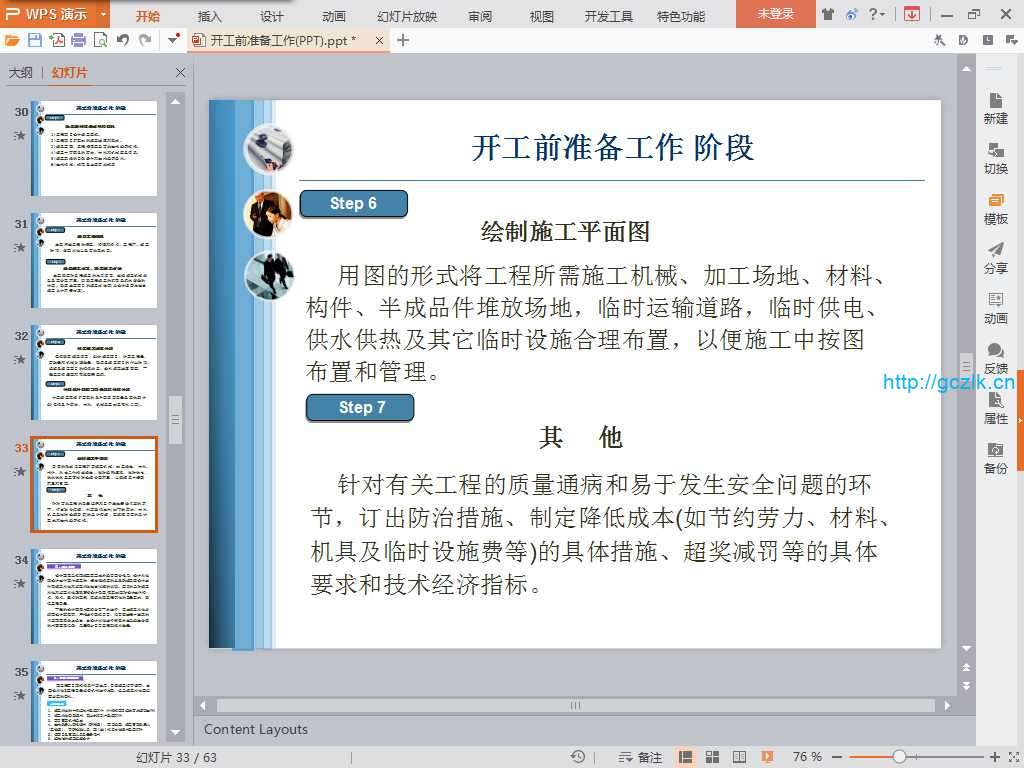Open the 备份 (Backup) sidebar icon
The height and width of the screenshot is (768, 1024).
coord(995,458)
